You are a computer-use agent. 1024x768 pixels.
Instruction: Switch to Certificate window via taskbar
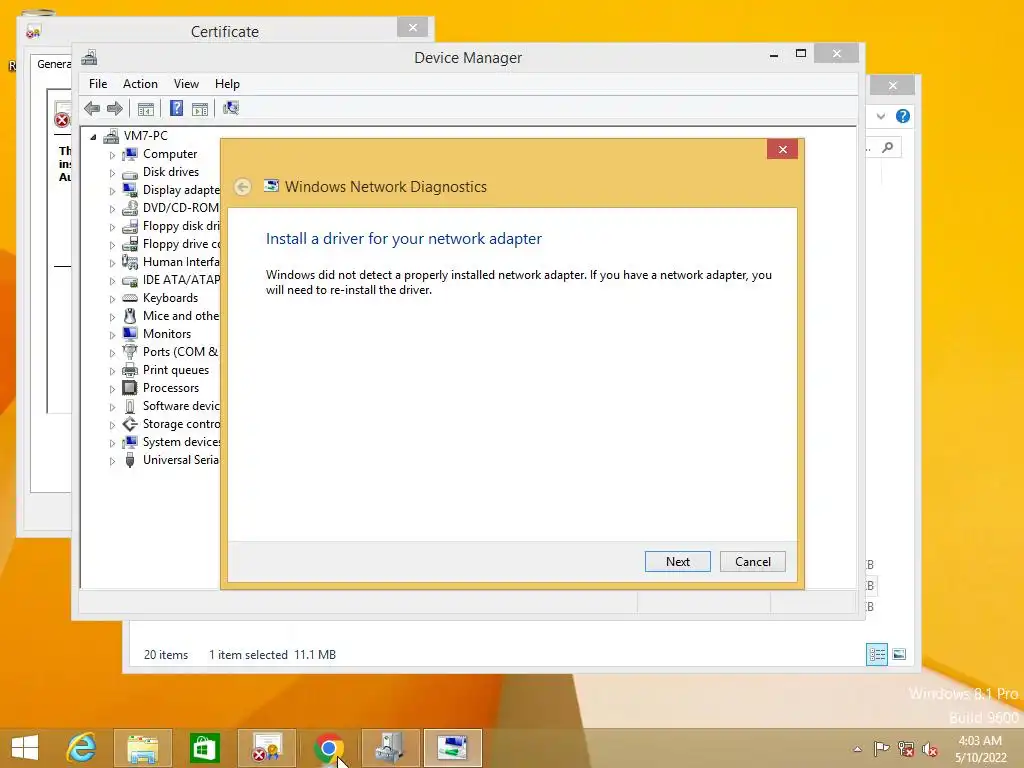click(x=267, y=748)
